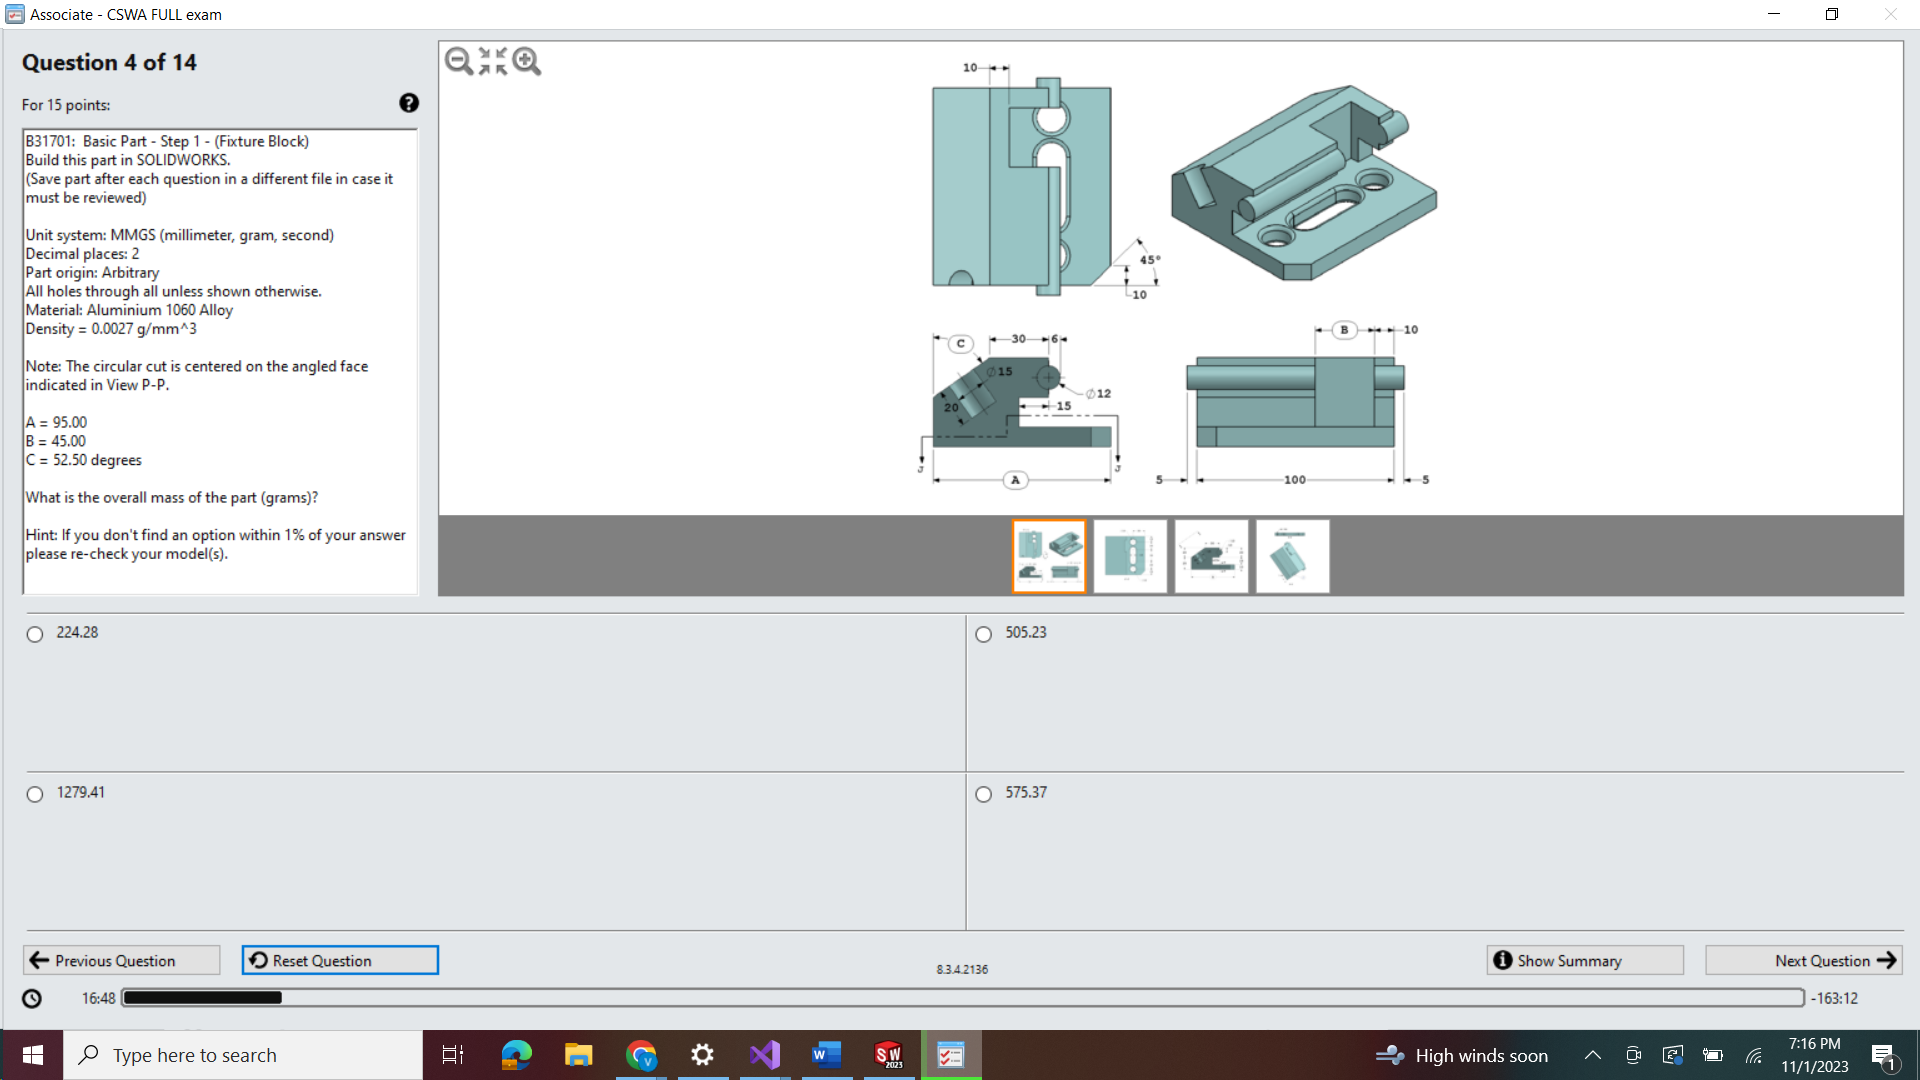Advance with Next Question button
The width and height of the screenshot is (1920, 1080).
(1803, 960)
